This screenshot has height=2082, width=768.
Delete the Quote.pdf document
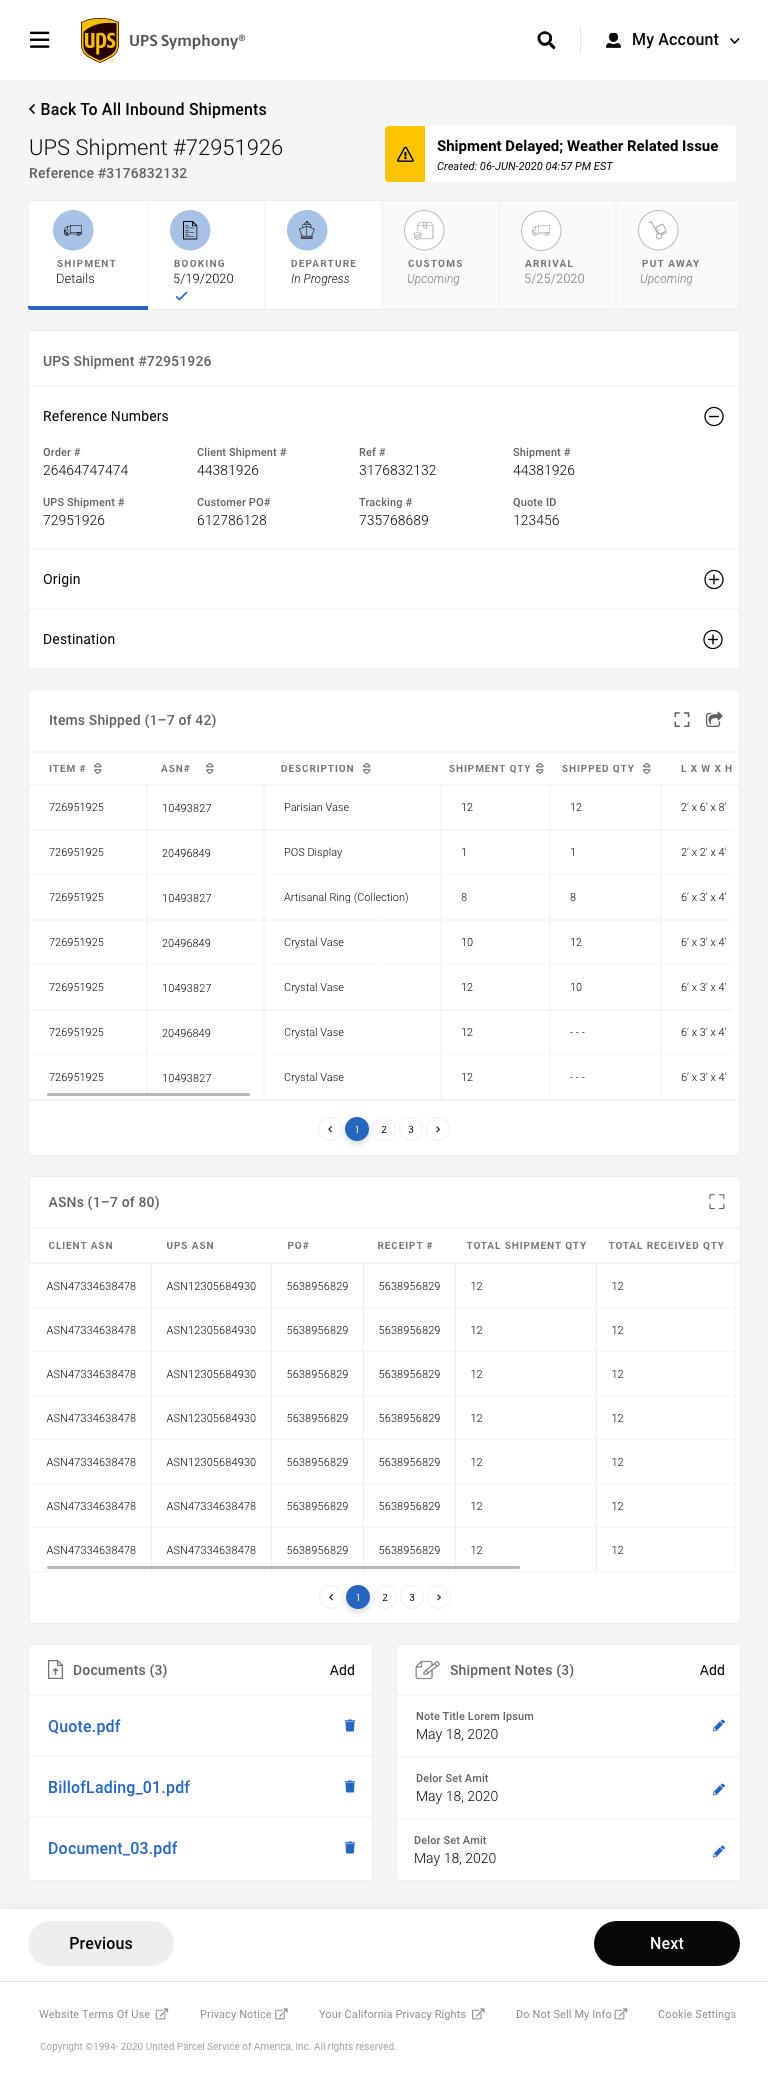[350, 1725]
